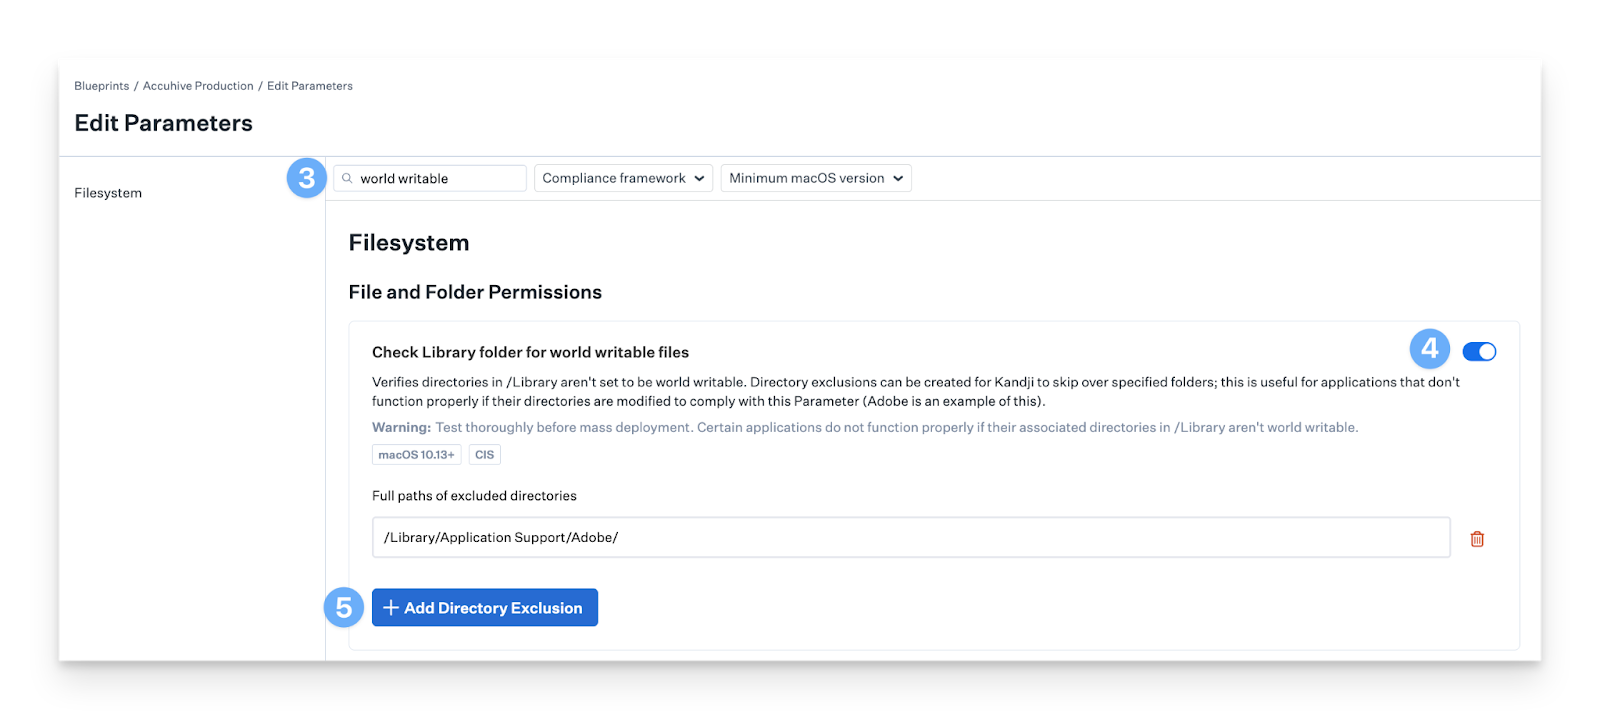Click the File and Folder Permissions heading

point(475,292)
